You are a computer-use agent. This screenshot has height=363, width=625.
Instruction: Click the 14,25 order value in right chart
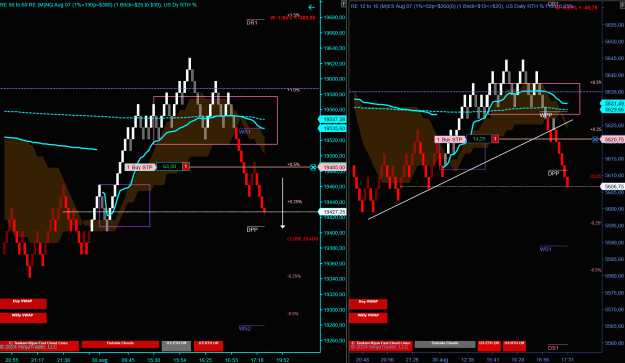tap(479, 139)
